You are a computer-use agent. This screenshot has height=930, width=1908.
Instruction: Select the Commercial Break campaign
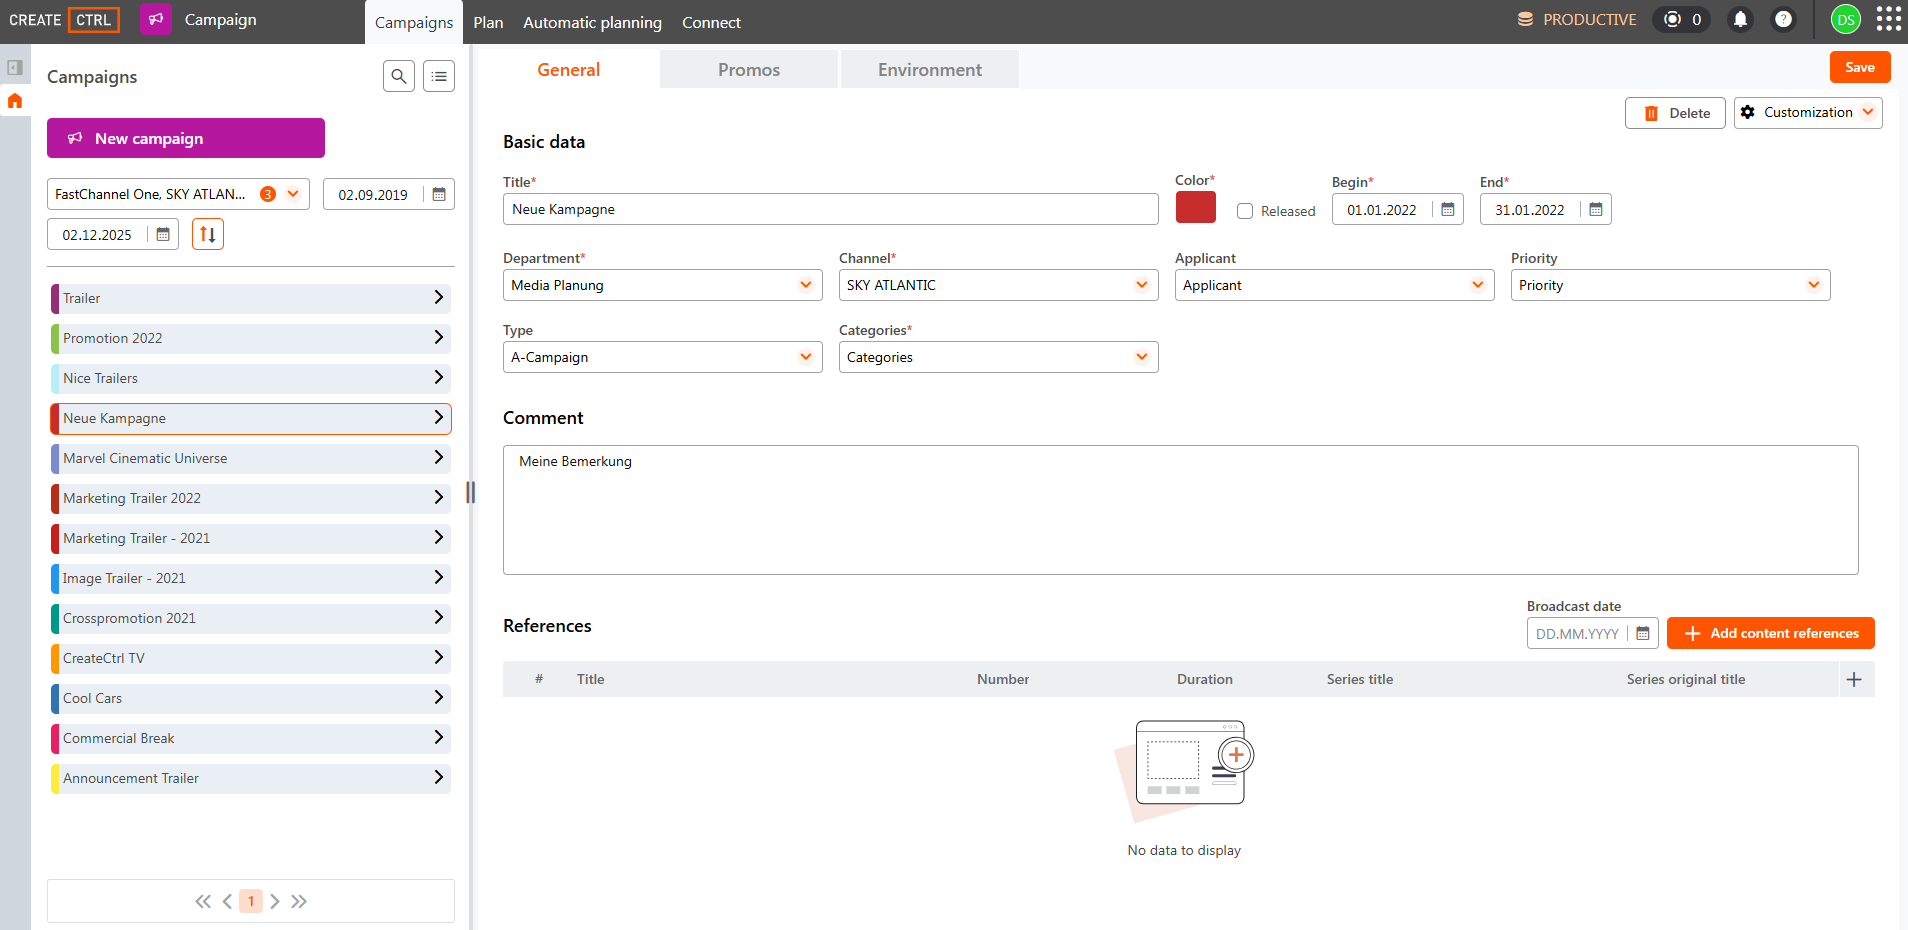(251, 738)
